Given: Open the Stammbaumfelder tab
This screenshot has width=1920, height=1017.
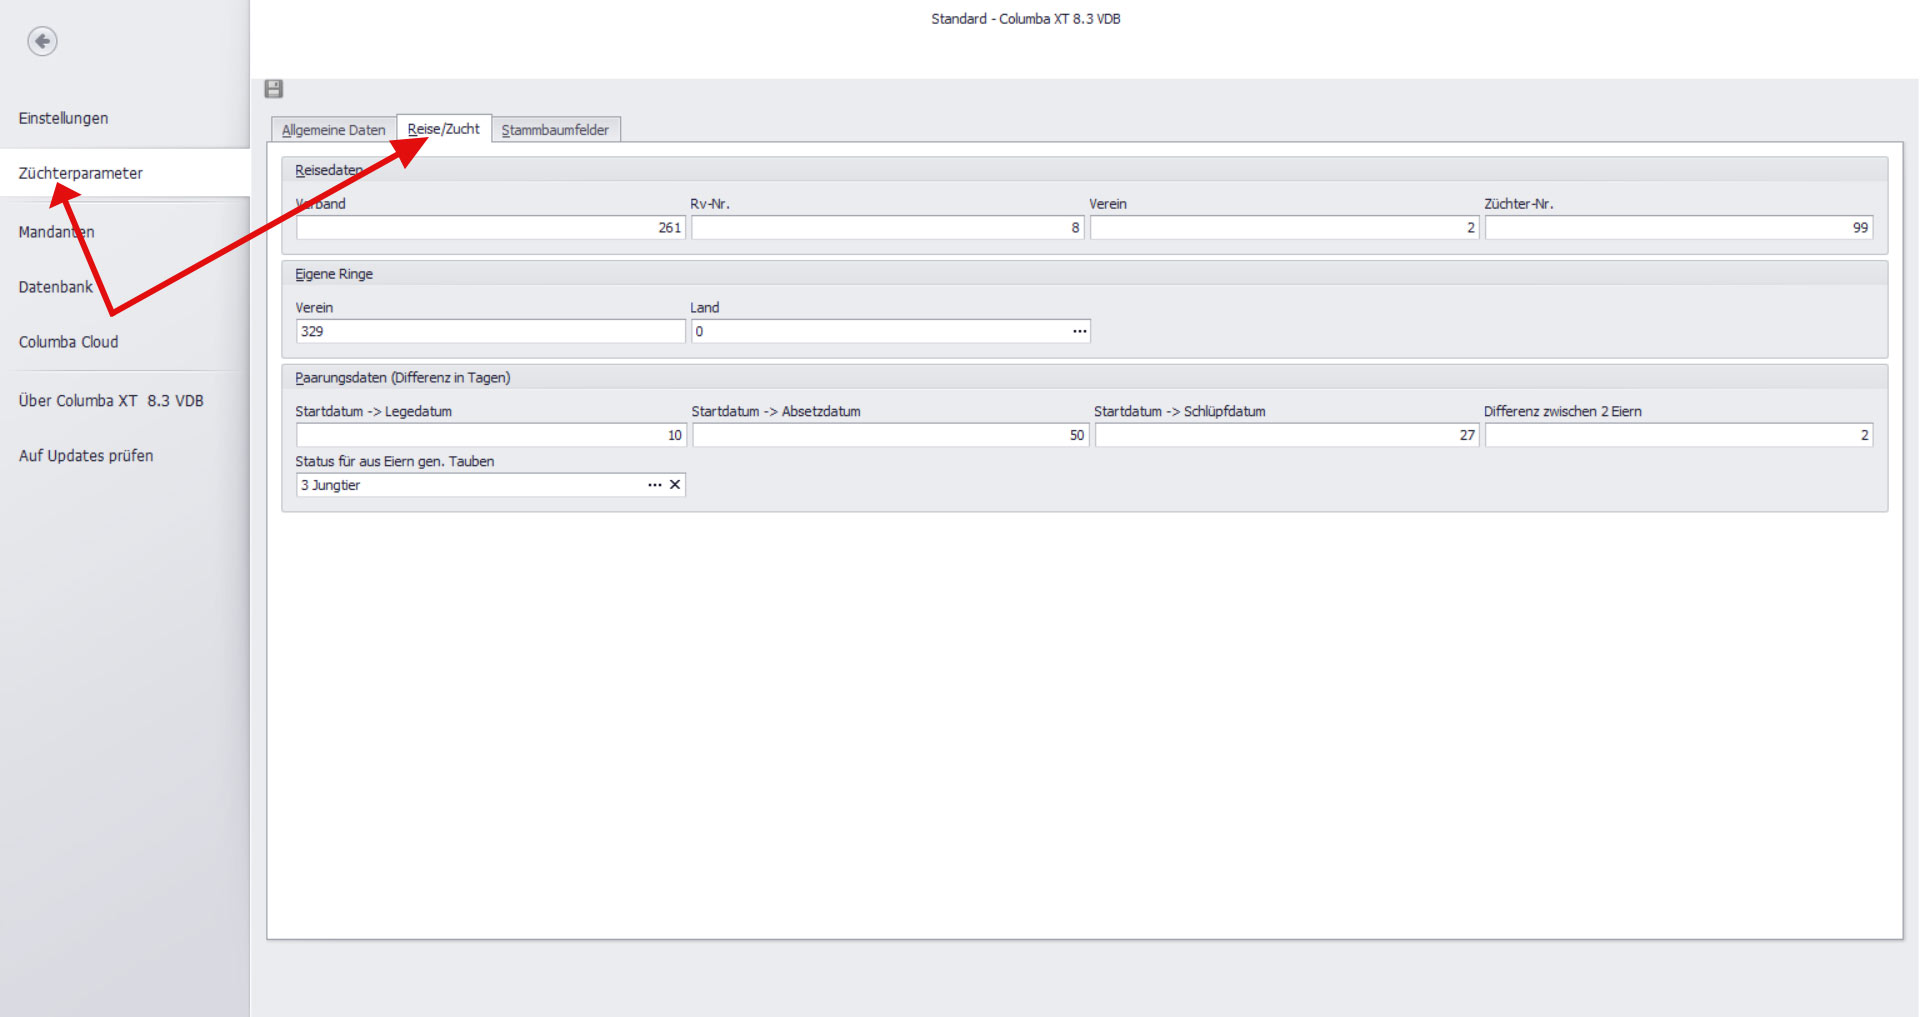Looking at the screenshot, I should pyautogui.click(x=555, y=130).
